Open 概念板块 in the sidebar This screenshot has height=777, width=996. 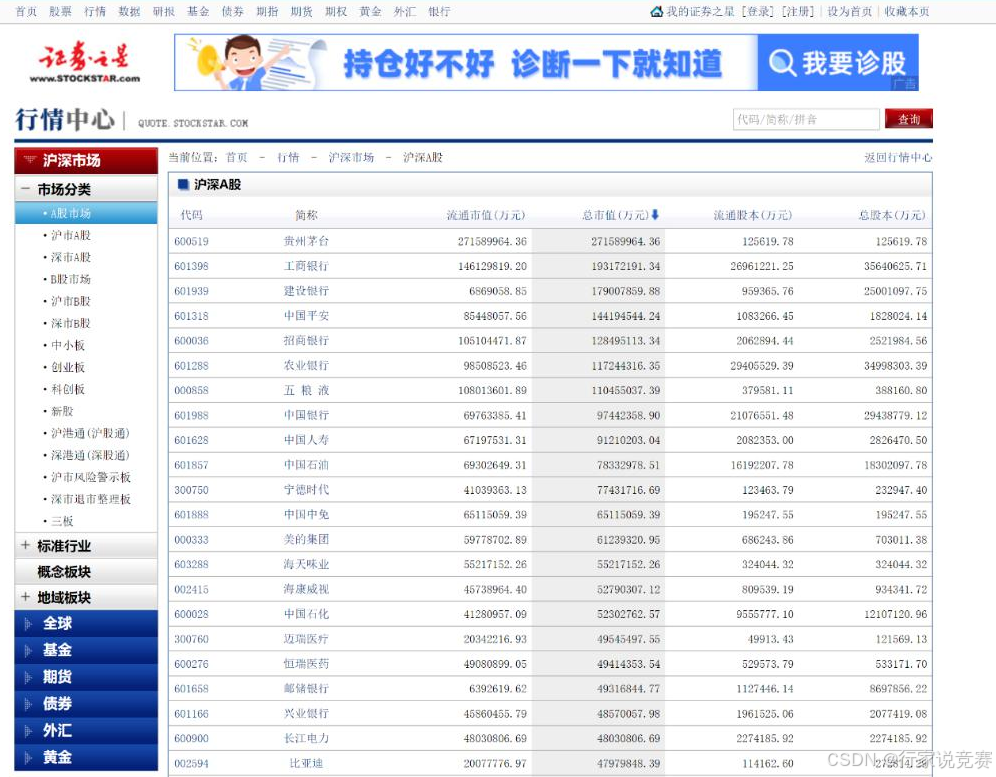click(x=64, y=572)
